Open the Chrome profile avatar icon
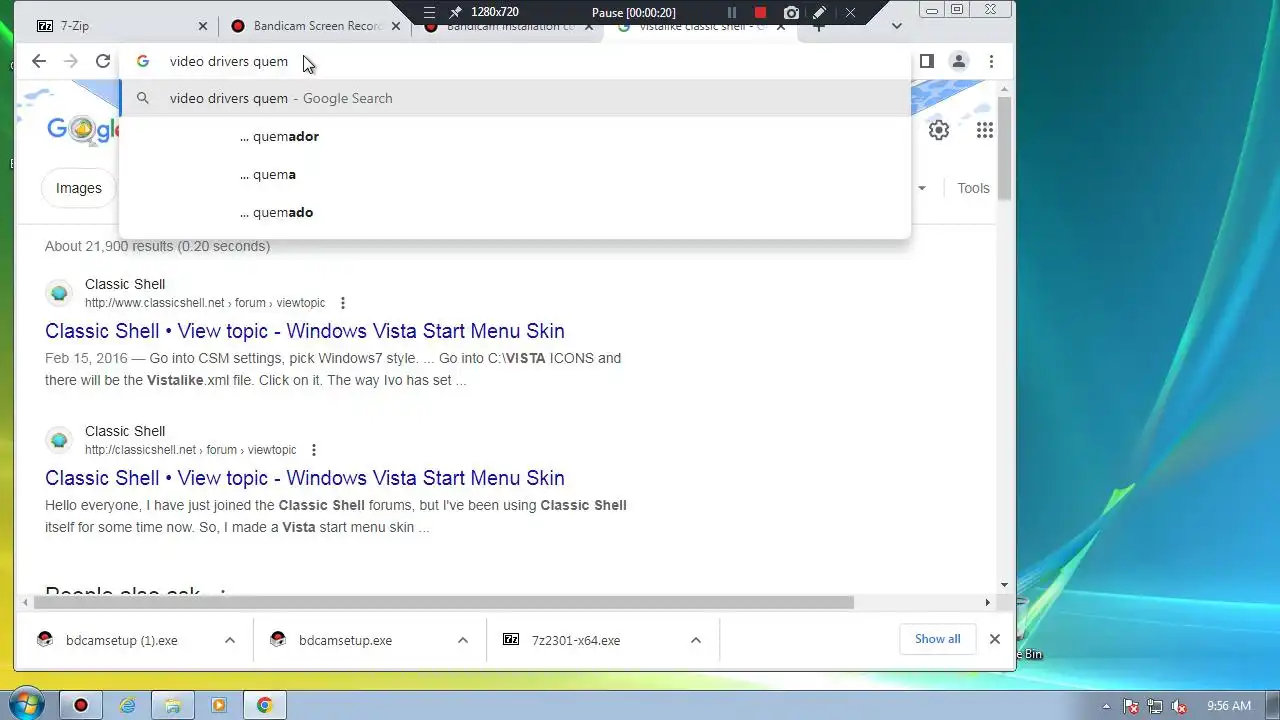 (958, 61)
